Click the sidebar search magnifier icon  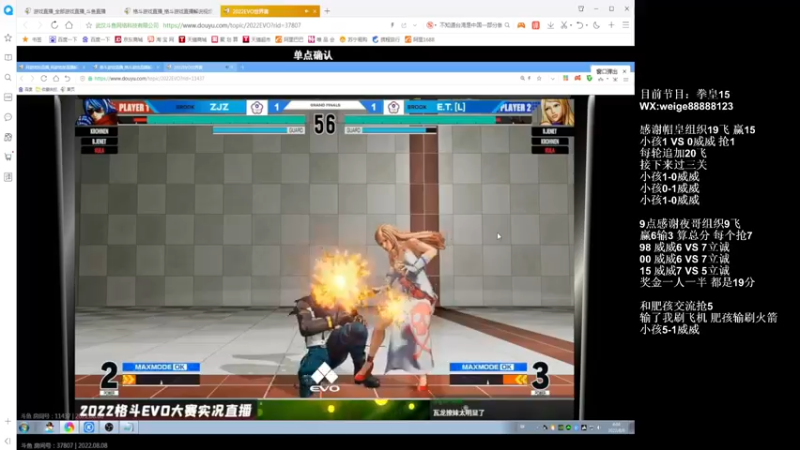point(8,78)
